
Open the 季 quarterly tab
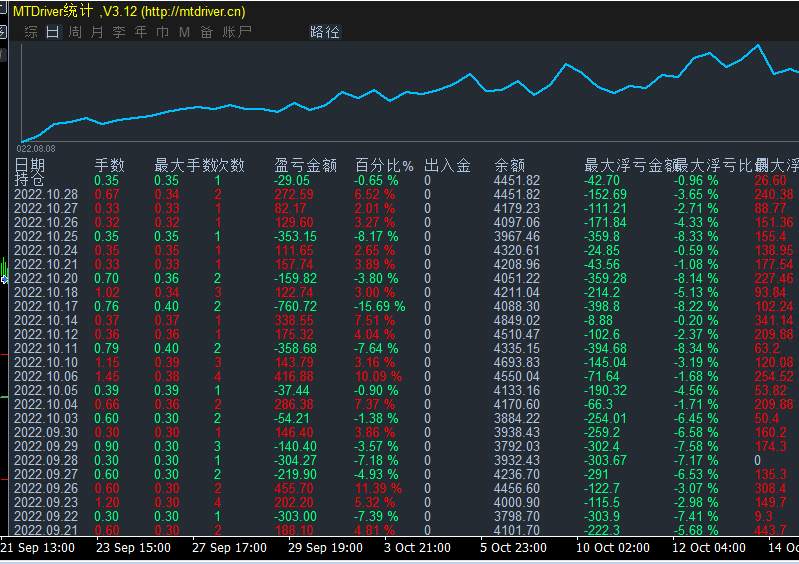coord(119,32)
